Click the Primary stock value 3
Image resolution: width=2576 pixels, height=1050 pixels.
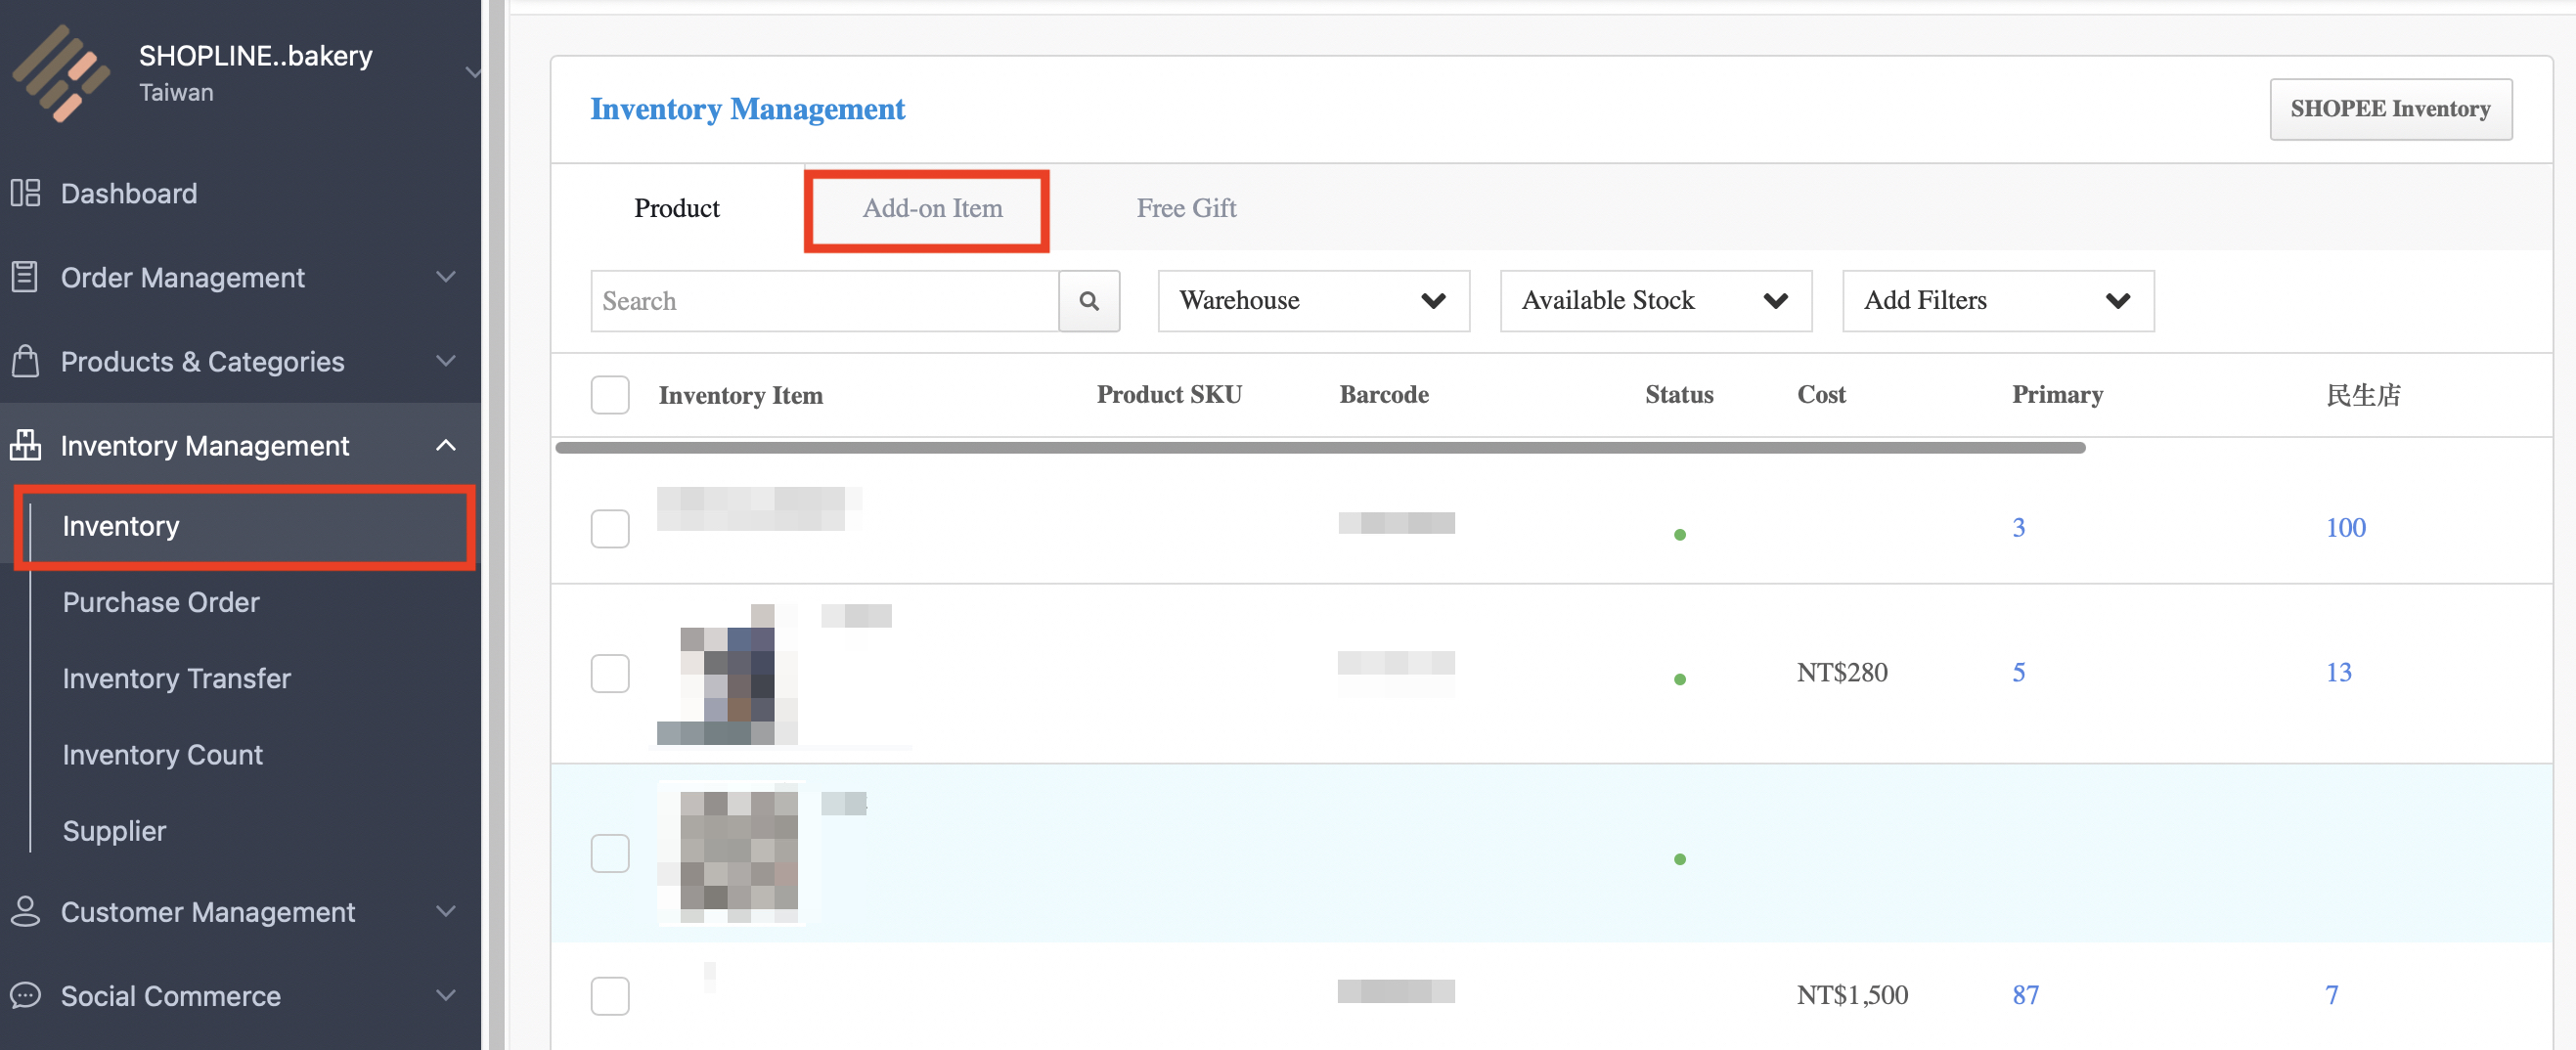2018,527
